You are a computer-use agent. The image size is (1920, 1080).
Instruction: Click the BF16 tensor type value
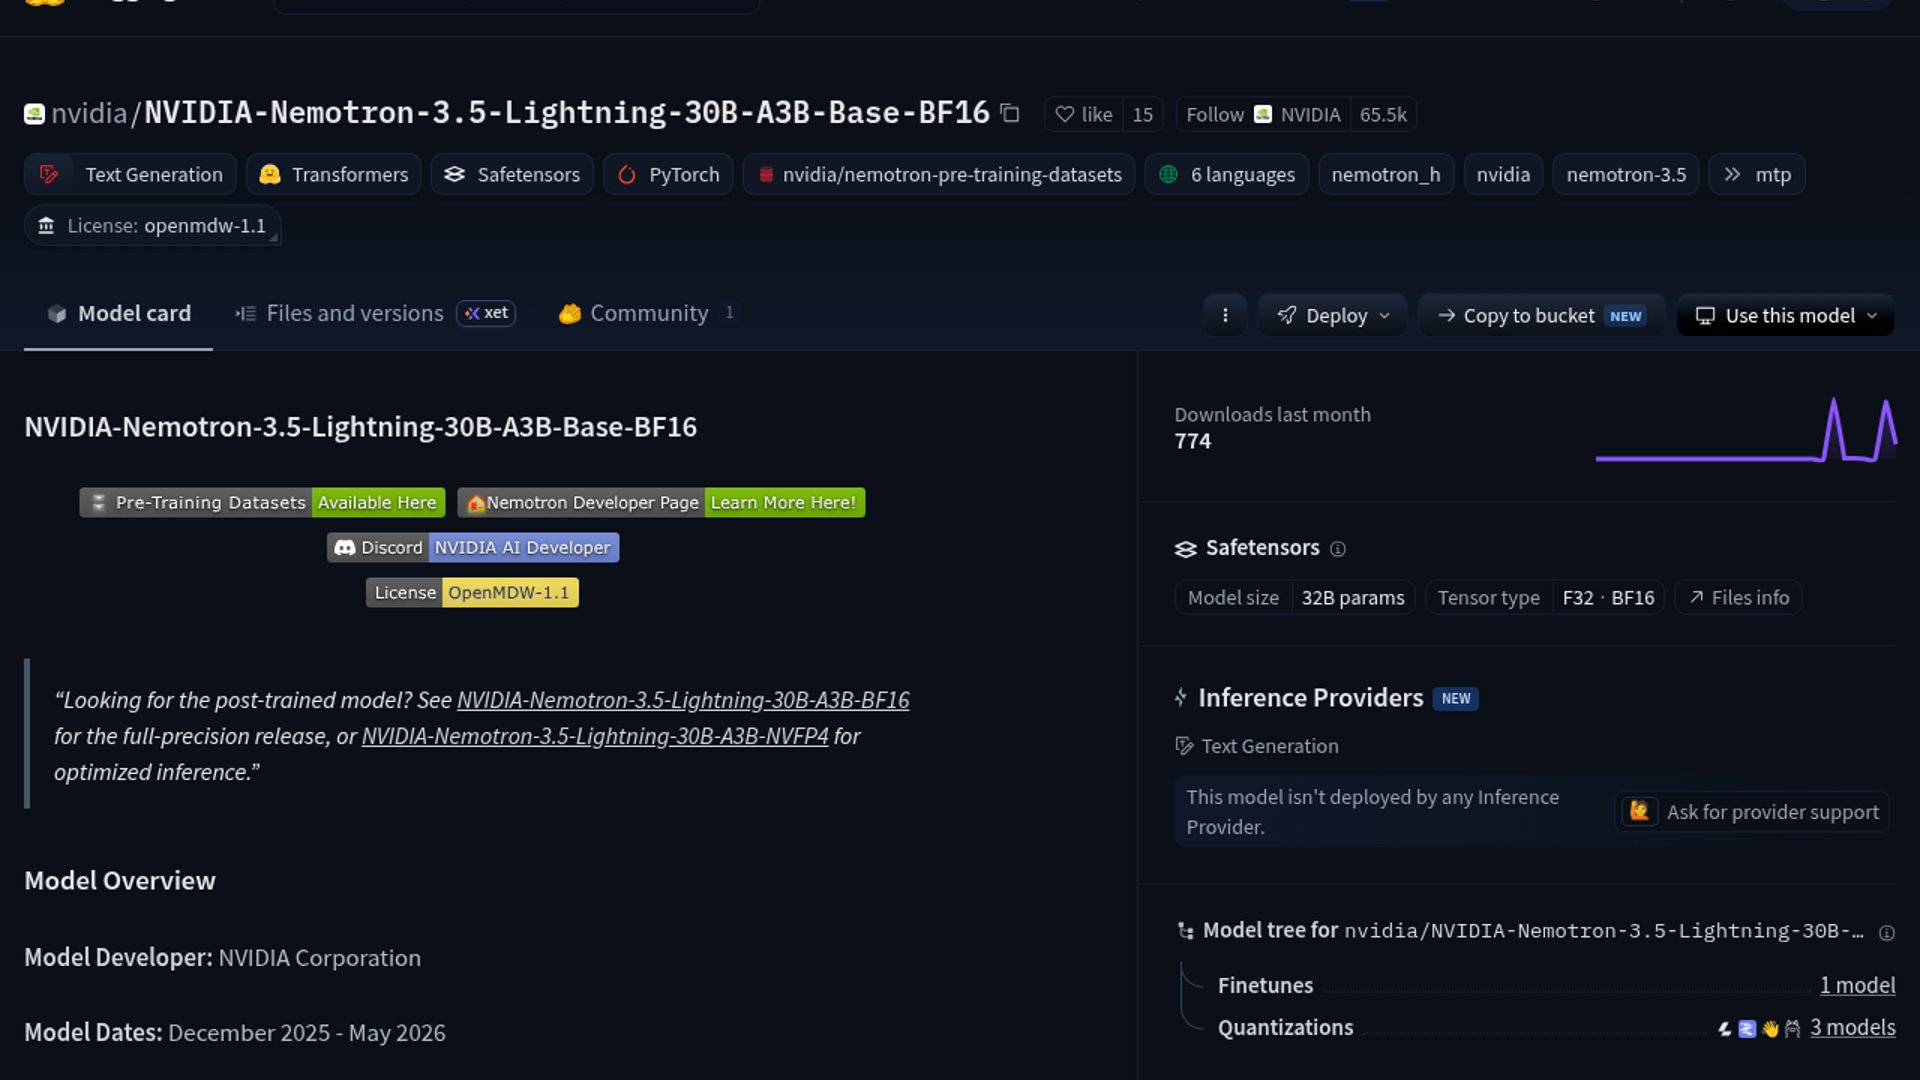1633,598
